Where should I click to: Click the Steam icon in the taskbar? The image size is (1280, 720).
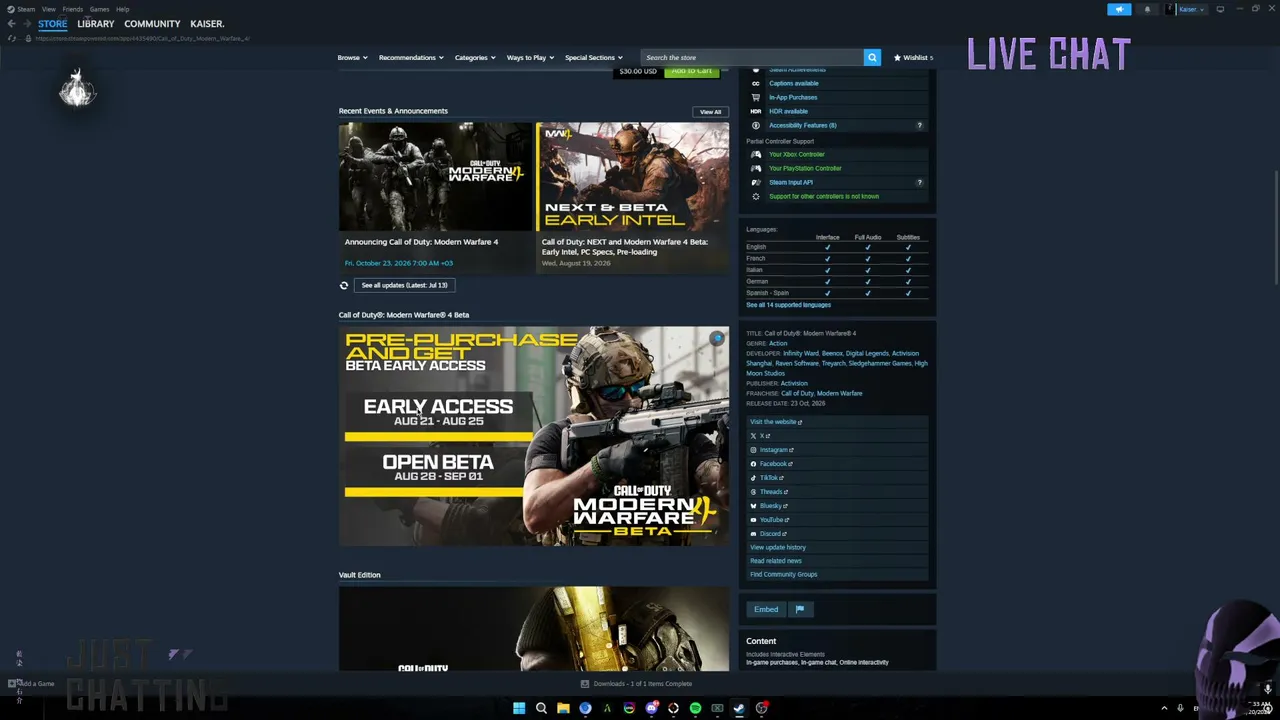point(739,708)
